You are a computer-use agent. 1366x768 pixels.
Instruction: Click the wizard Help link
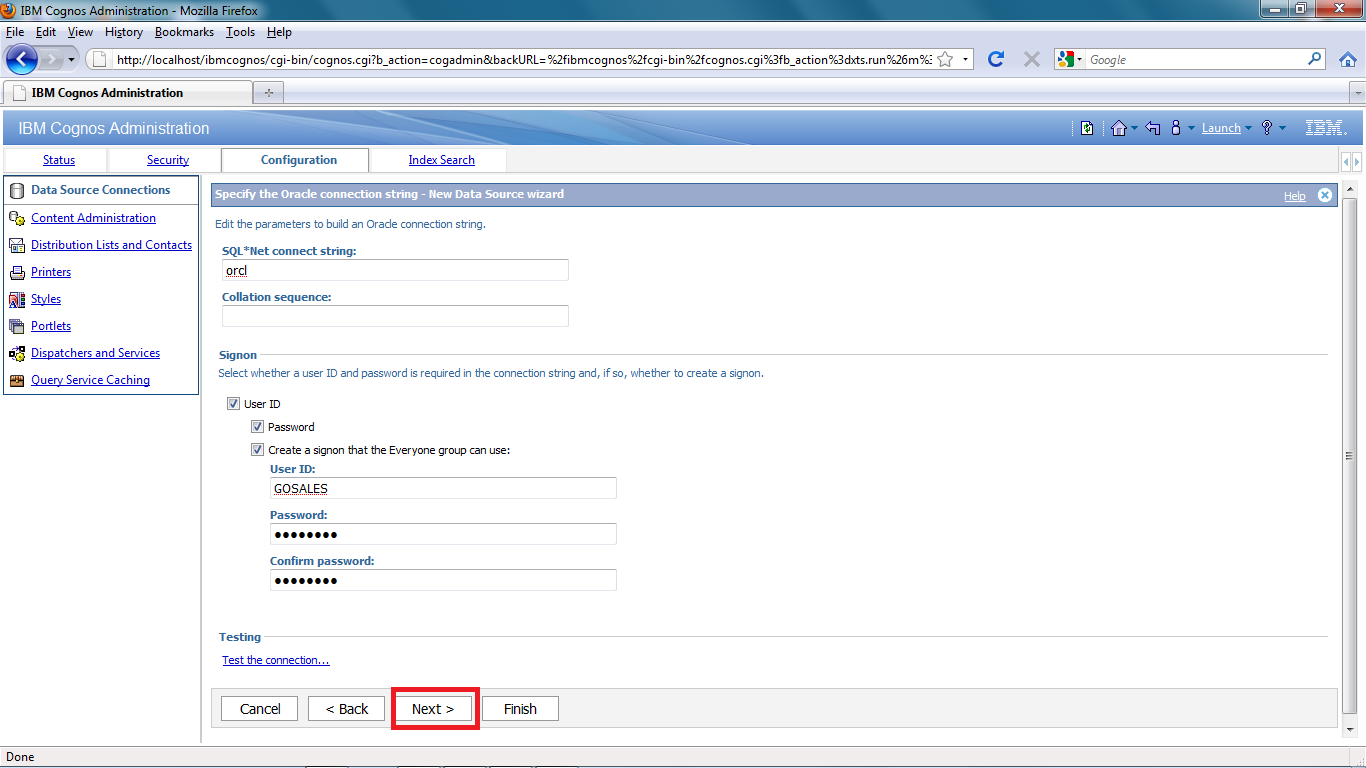click(x=1295, y=196)
